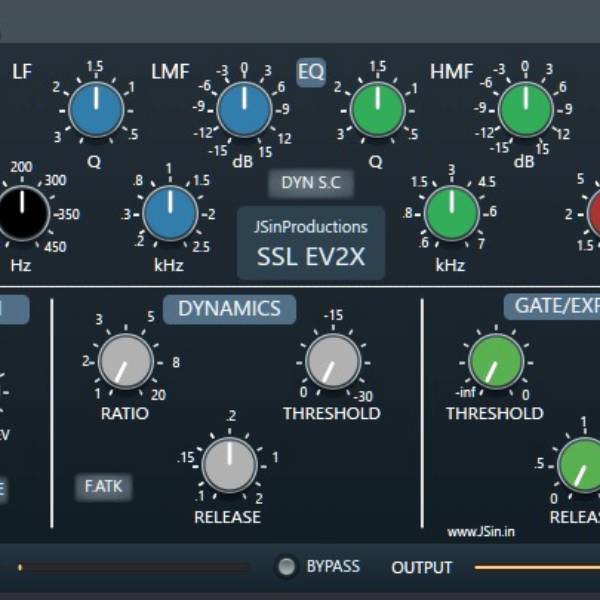Click the OUTPUT label
600x600 pixels.
coord(422,567)
